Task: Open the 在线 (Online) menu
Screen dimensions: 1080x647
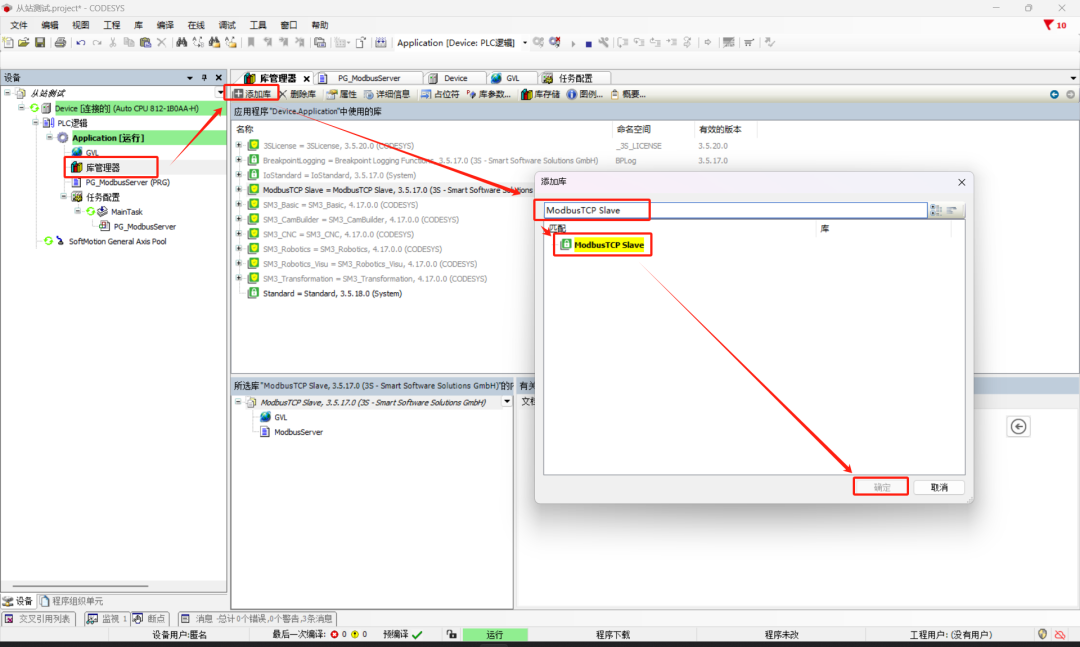Action: pyautogui.click(x=196, y=25)
